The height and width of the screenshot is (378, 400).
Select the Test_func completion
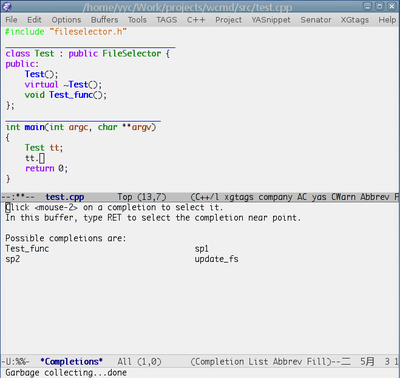27,249
